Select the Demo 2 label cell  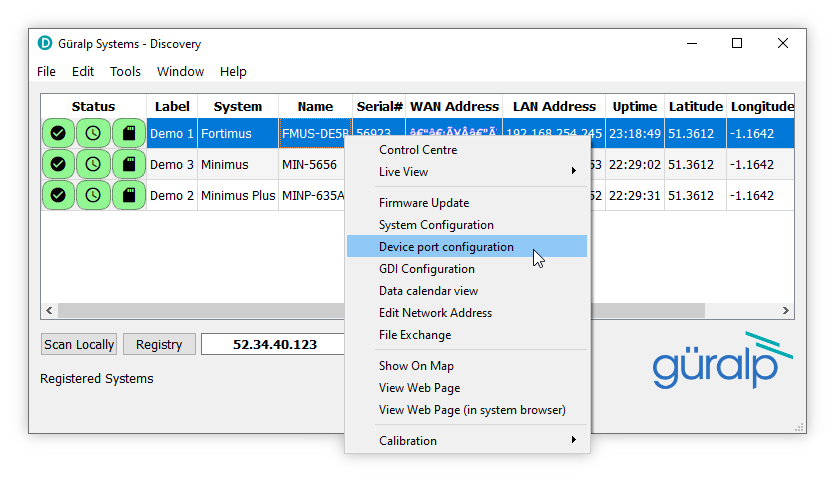click(x=172, y=195)
